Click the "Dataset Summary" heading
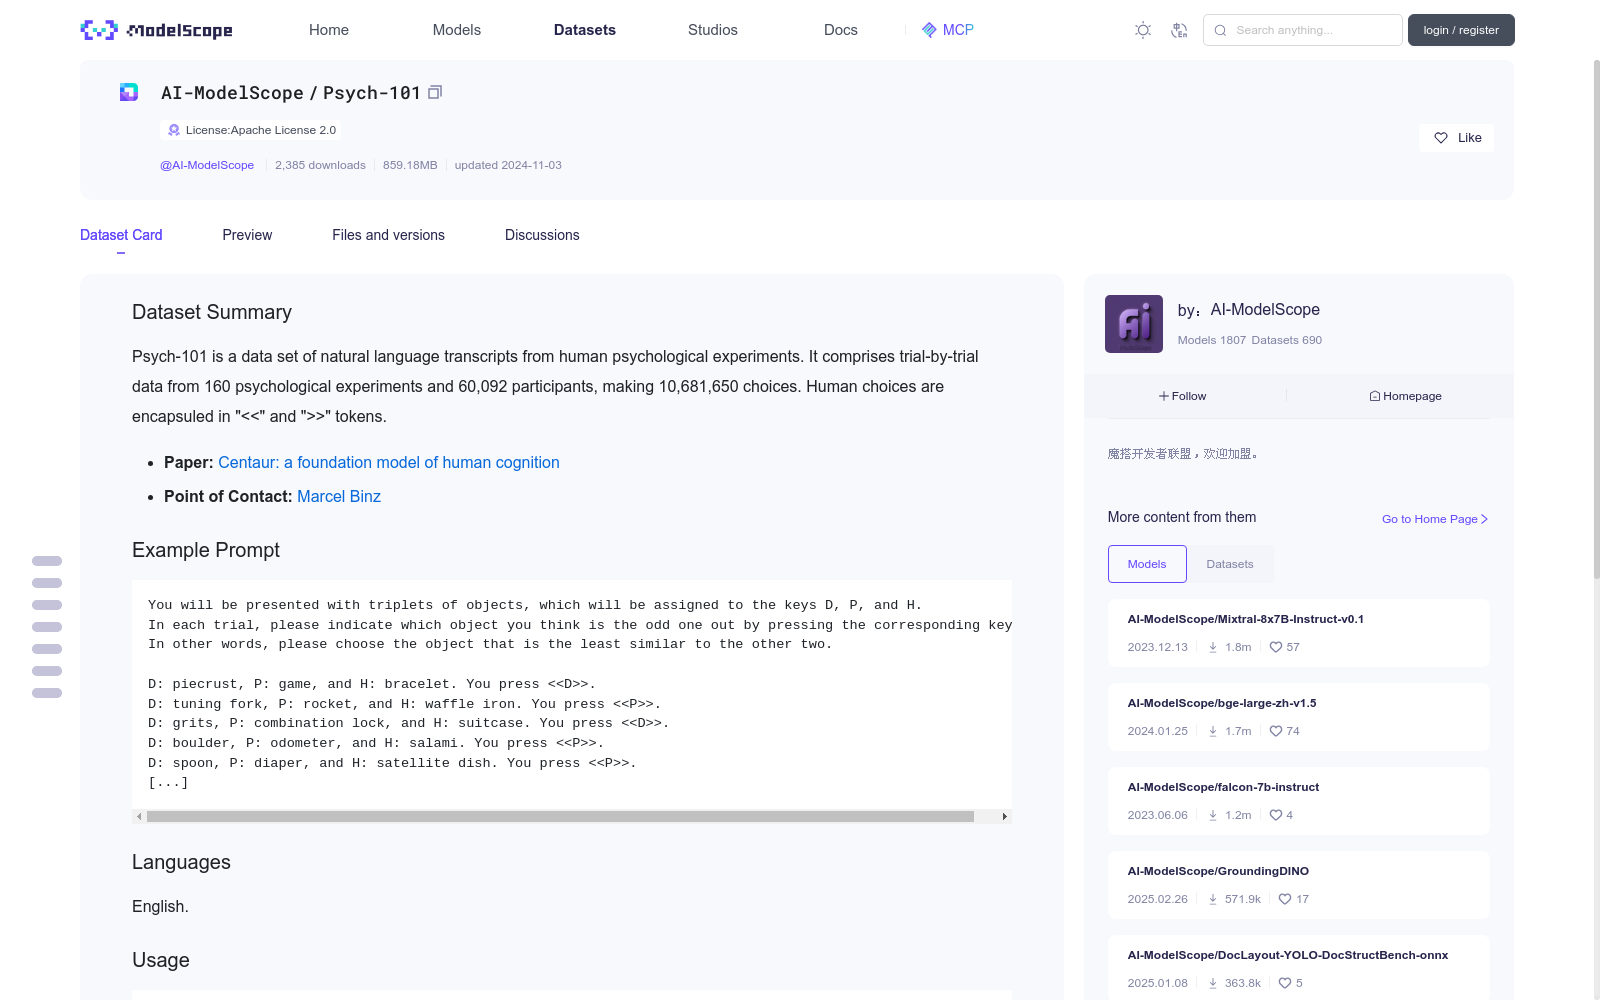 [x=212, y=312]
